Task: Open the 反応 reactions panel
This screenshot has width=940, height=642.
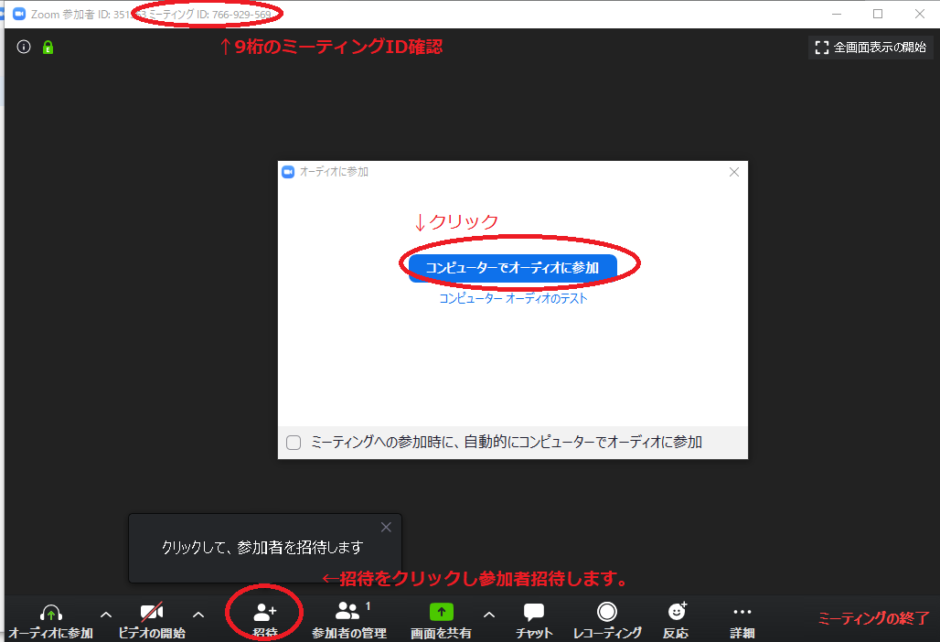Action: (676, 618)
